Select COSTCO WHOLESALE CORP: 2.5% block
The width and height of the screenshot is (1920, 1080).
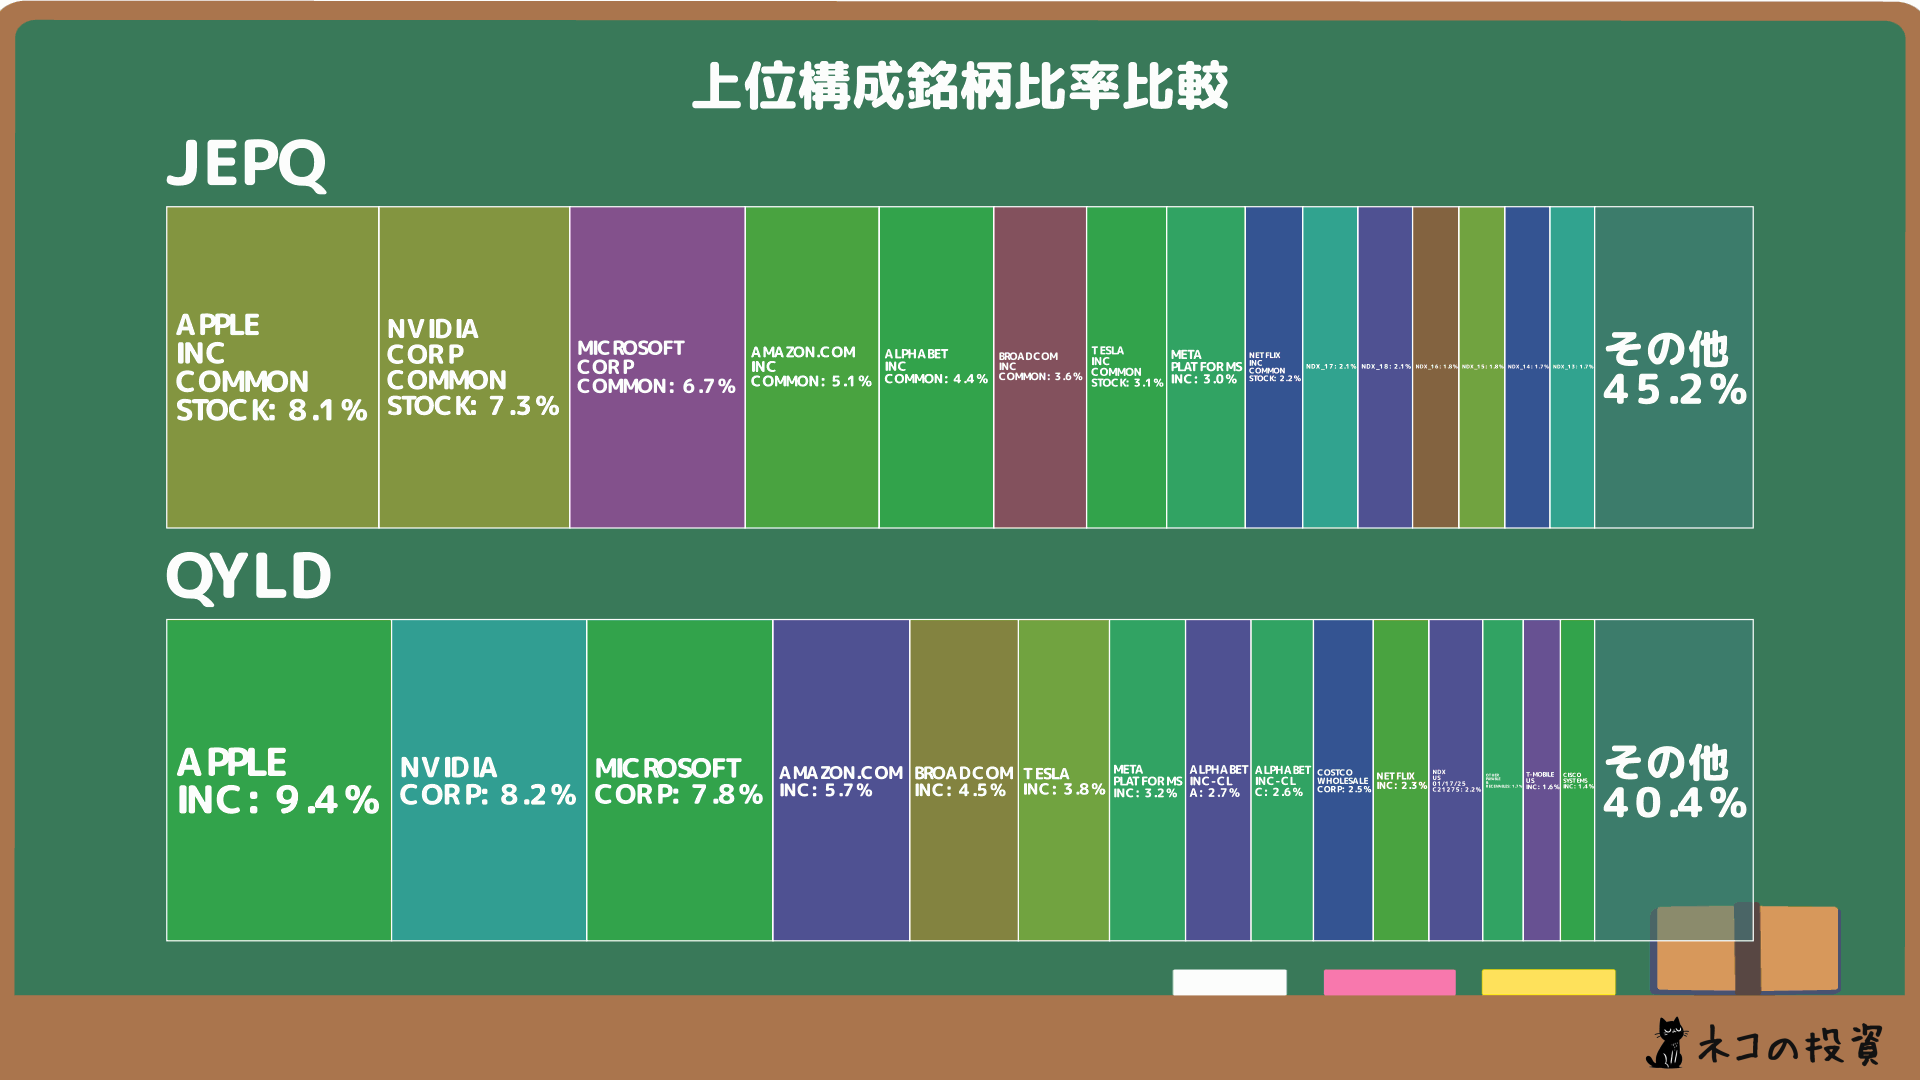(x=1343, y=780)
